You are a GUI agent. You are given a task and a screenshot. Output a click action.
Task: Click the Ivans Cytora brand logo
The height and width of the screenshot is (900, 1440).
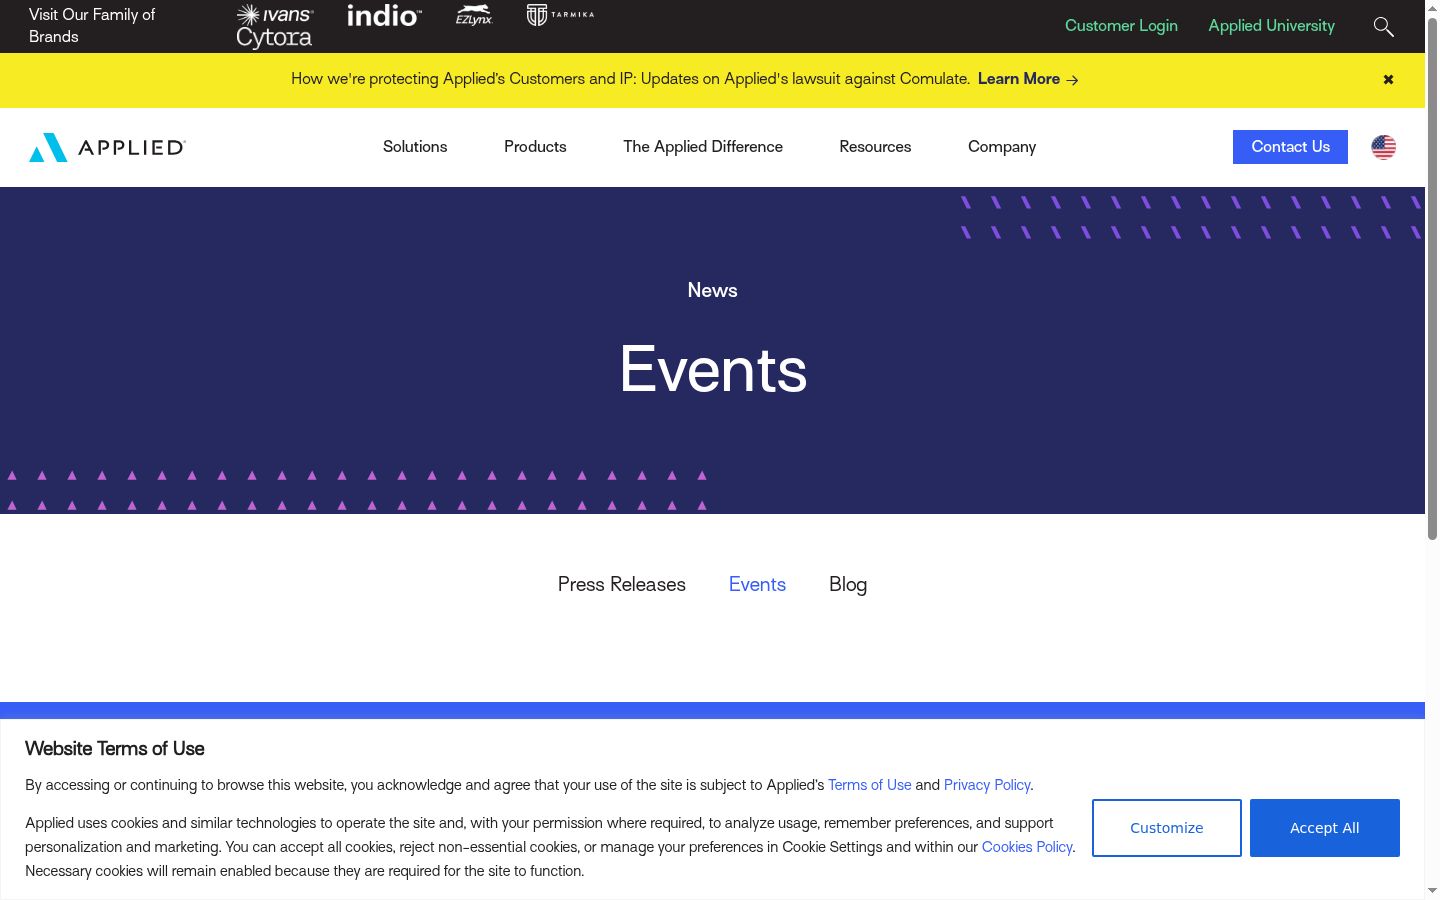point(274,26)
